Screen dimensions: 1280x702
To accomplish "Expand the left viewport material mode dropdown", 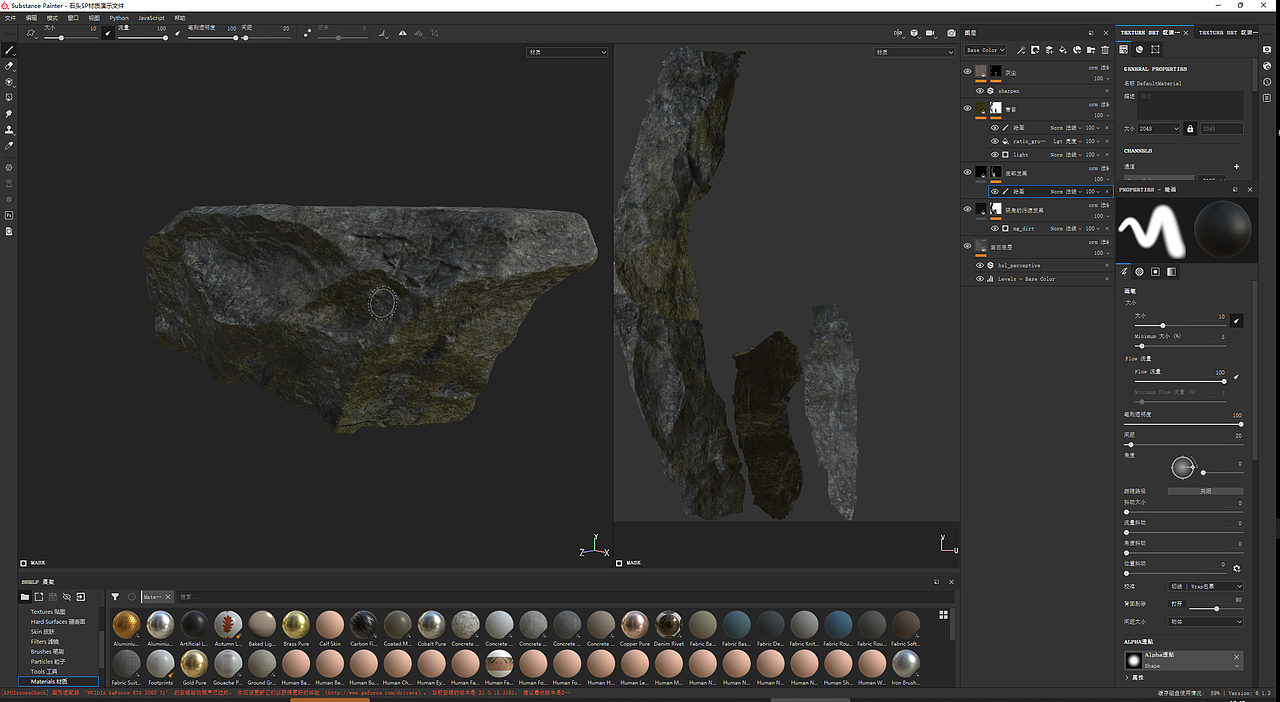I will [567, 52].
